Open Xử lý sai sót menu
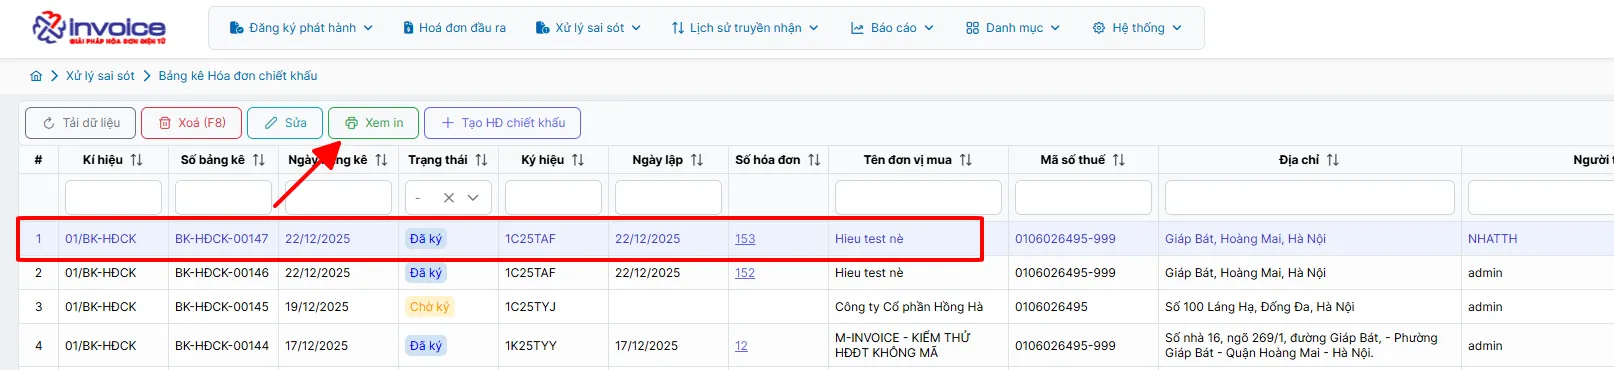The height and width of the screenshot is (370, 1614). pos(588,28)
